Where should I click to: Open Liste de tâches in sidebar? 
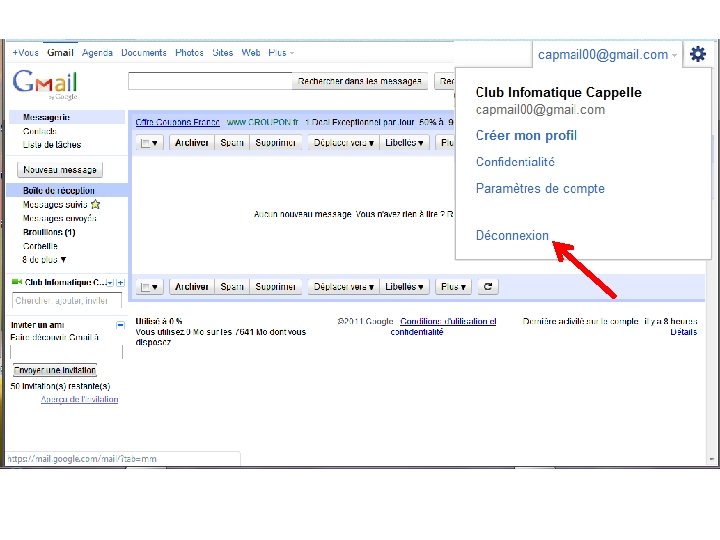pyautogui.click(x=52, y=145)
